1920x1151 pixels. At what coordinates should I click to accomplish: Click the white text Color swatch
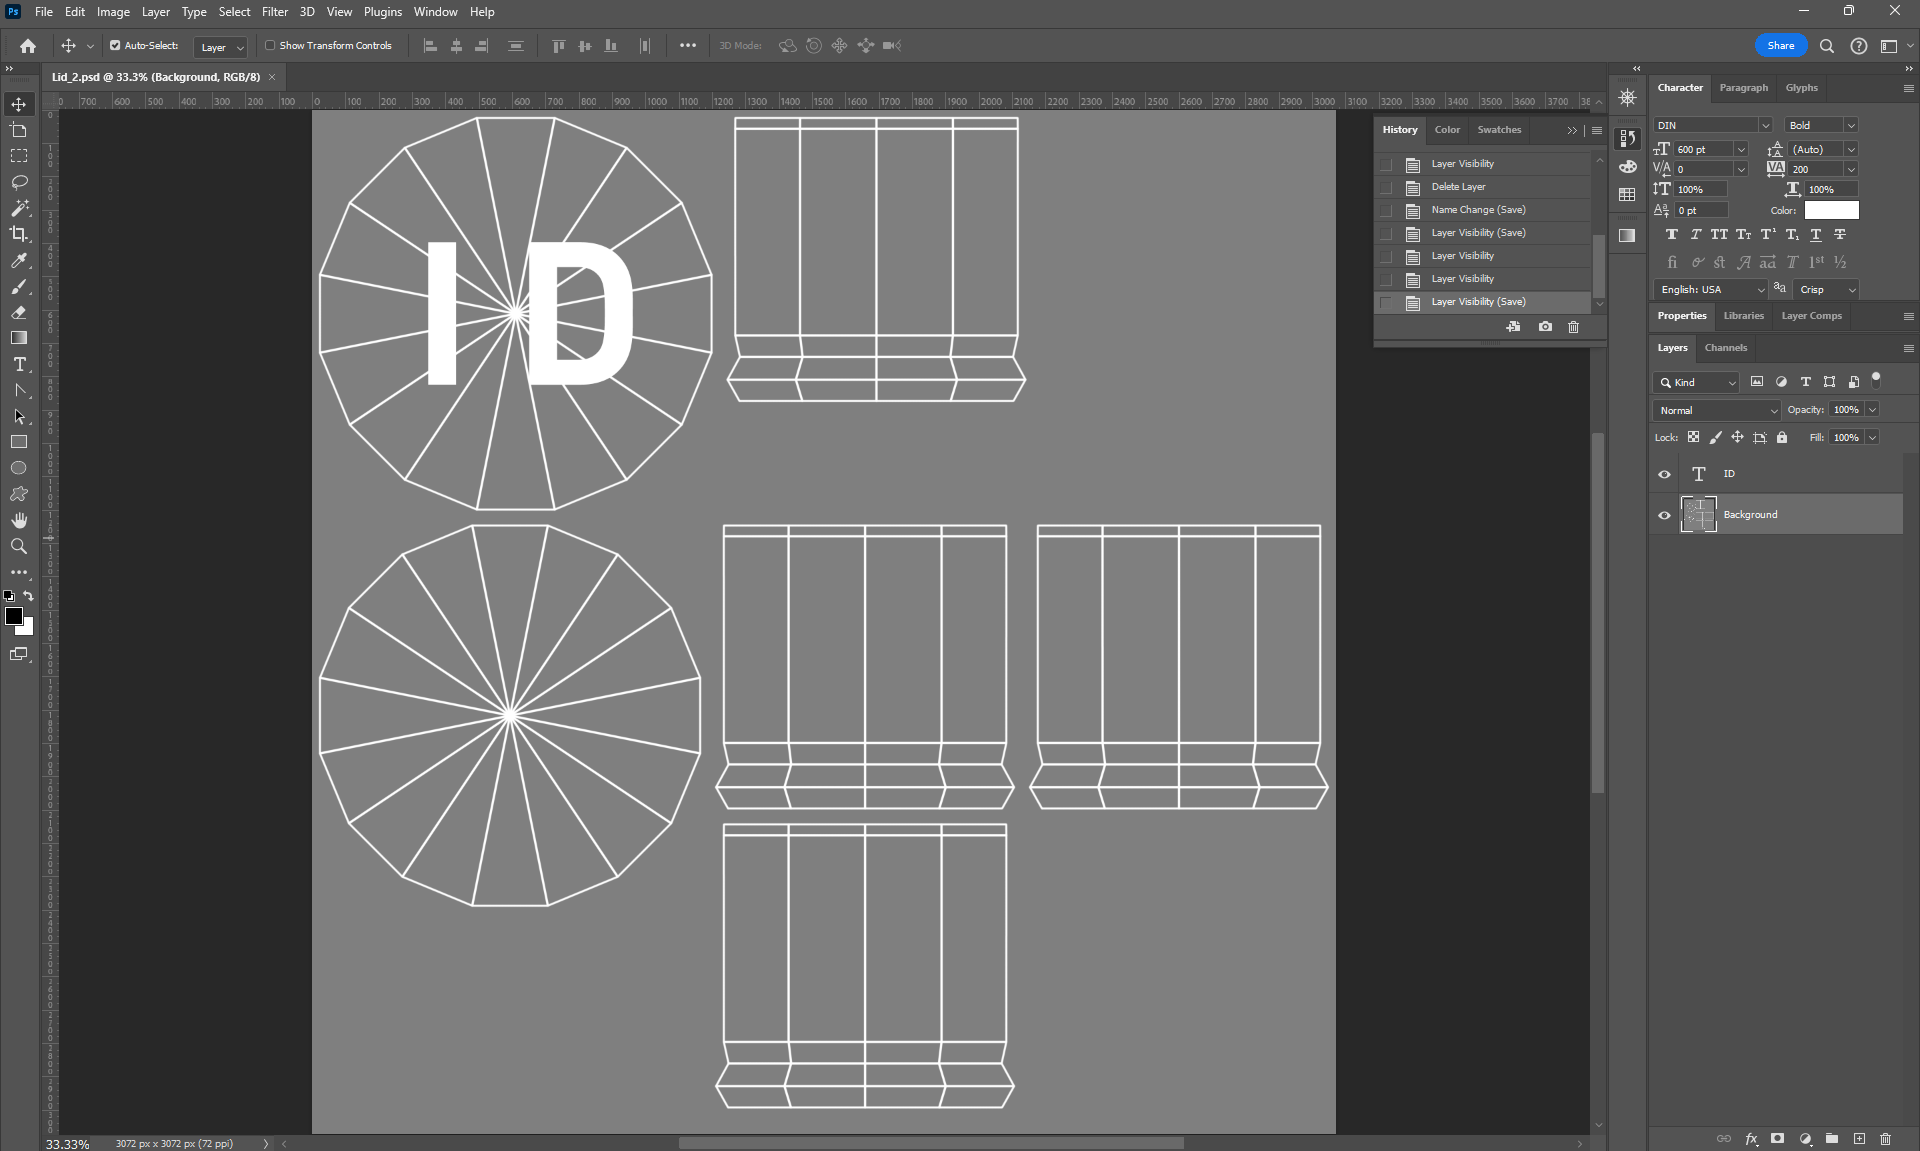pyautogui.click(x=1831, y=210)
